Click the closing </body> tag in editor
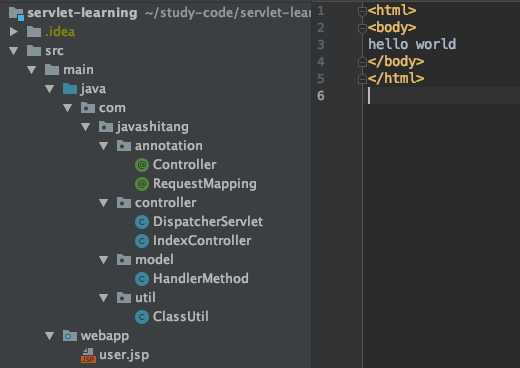The width and height of the screenshot is (520, 368). 396,62
